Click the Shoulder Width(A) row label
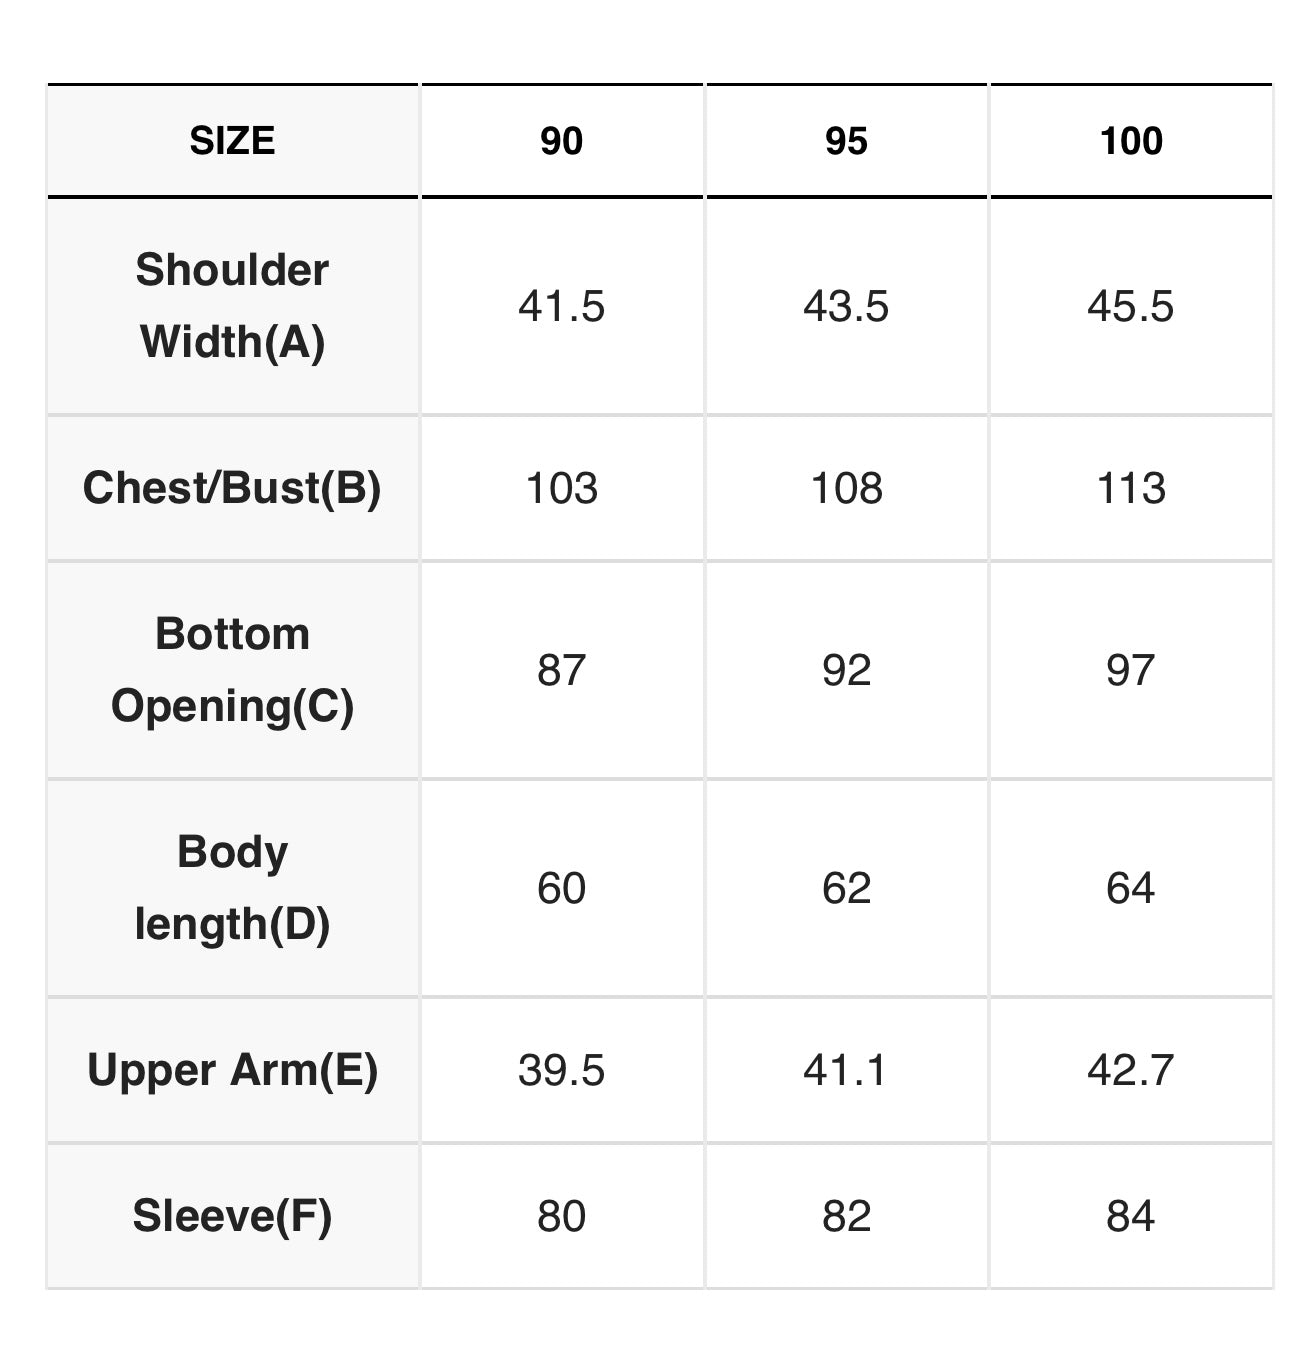The width and height of the screenshot is (1289, 1364). pos(232,306)
